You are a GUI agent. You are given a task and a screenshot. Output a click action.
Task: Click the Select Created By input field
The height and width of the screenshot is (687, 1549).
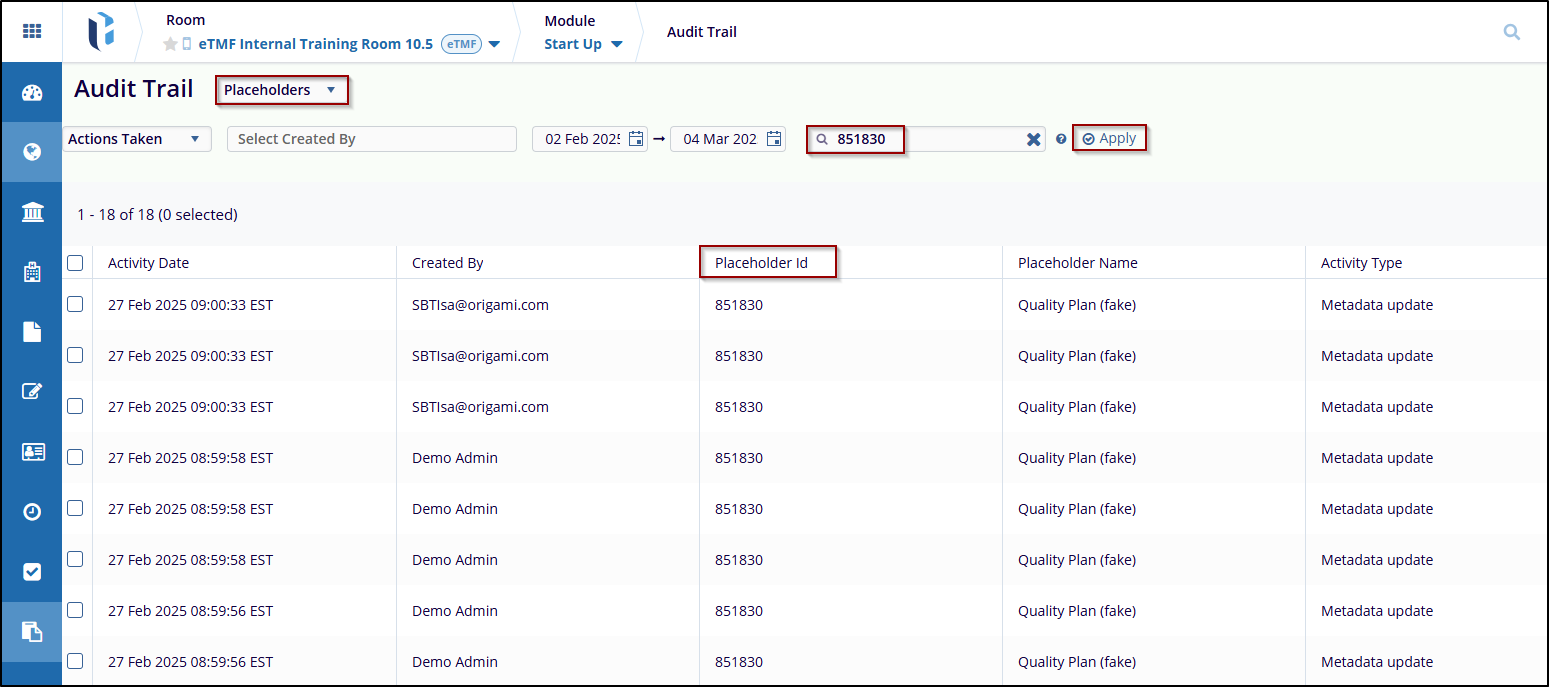pos(371,139)
